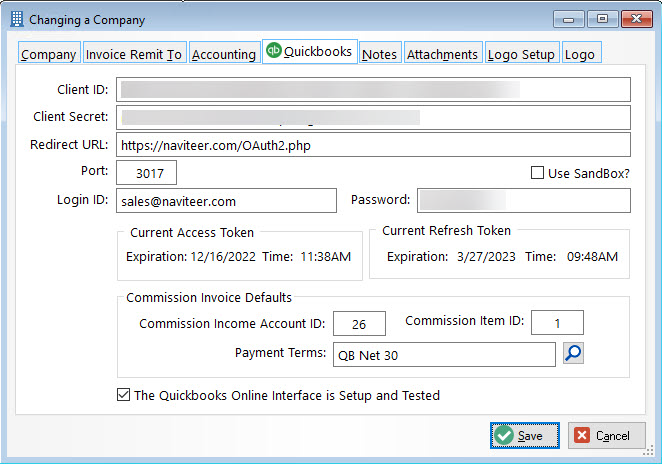The height and width of the screenshot is (464, 662).
Task: Click the refresh token time 09:48AM
Action: 592,256
